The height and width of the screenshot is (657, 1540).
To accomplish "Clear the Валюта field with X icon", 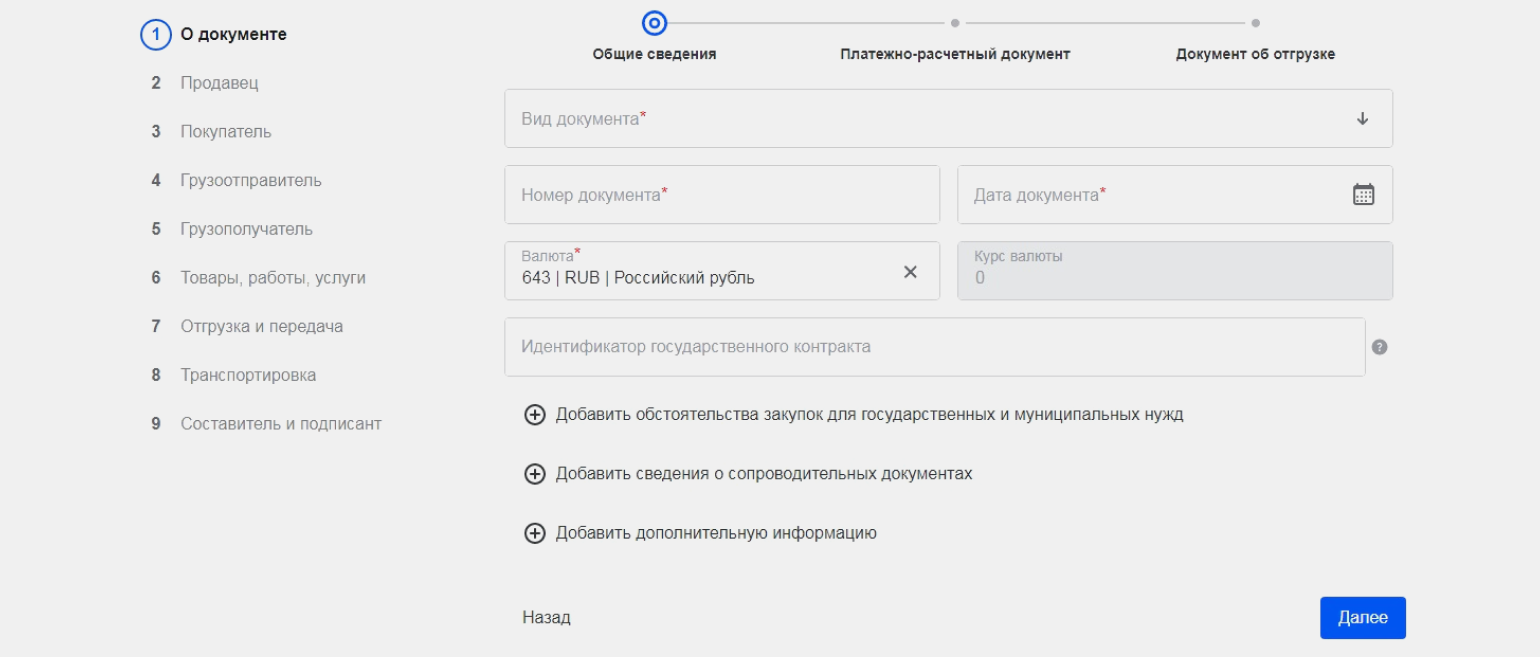I will point(910,272).
